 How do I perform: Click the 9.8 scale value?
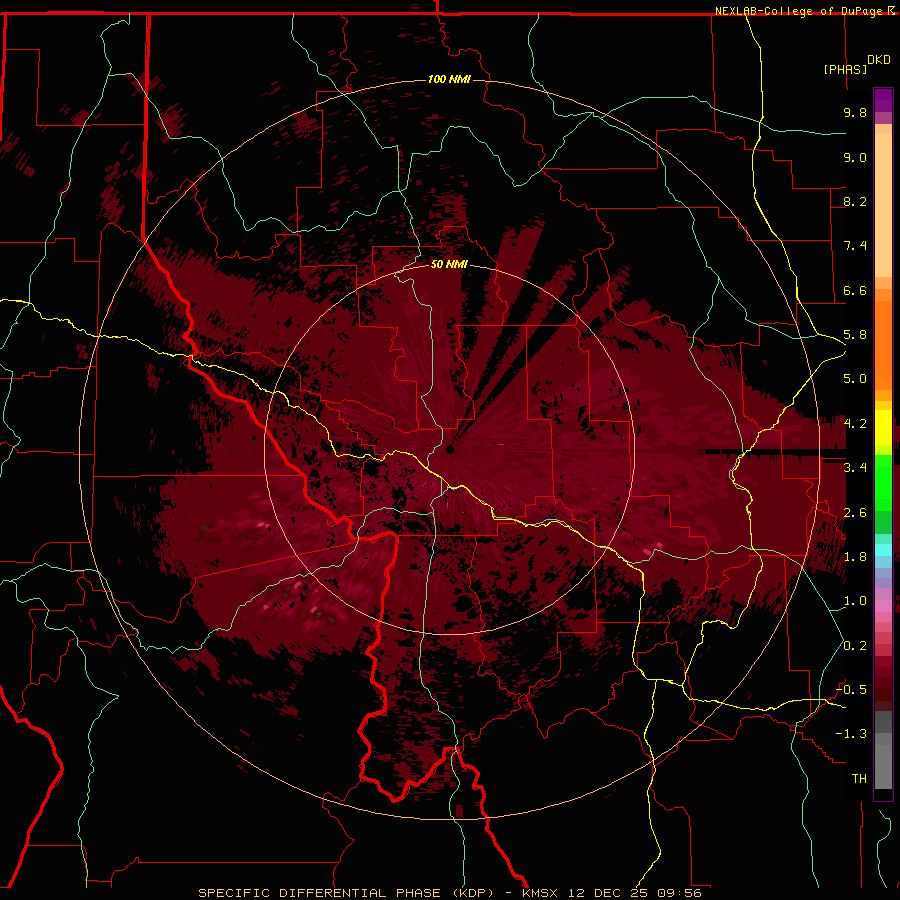(x=855, y=112)
